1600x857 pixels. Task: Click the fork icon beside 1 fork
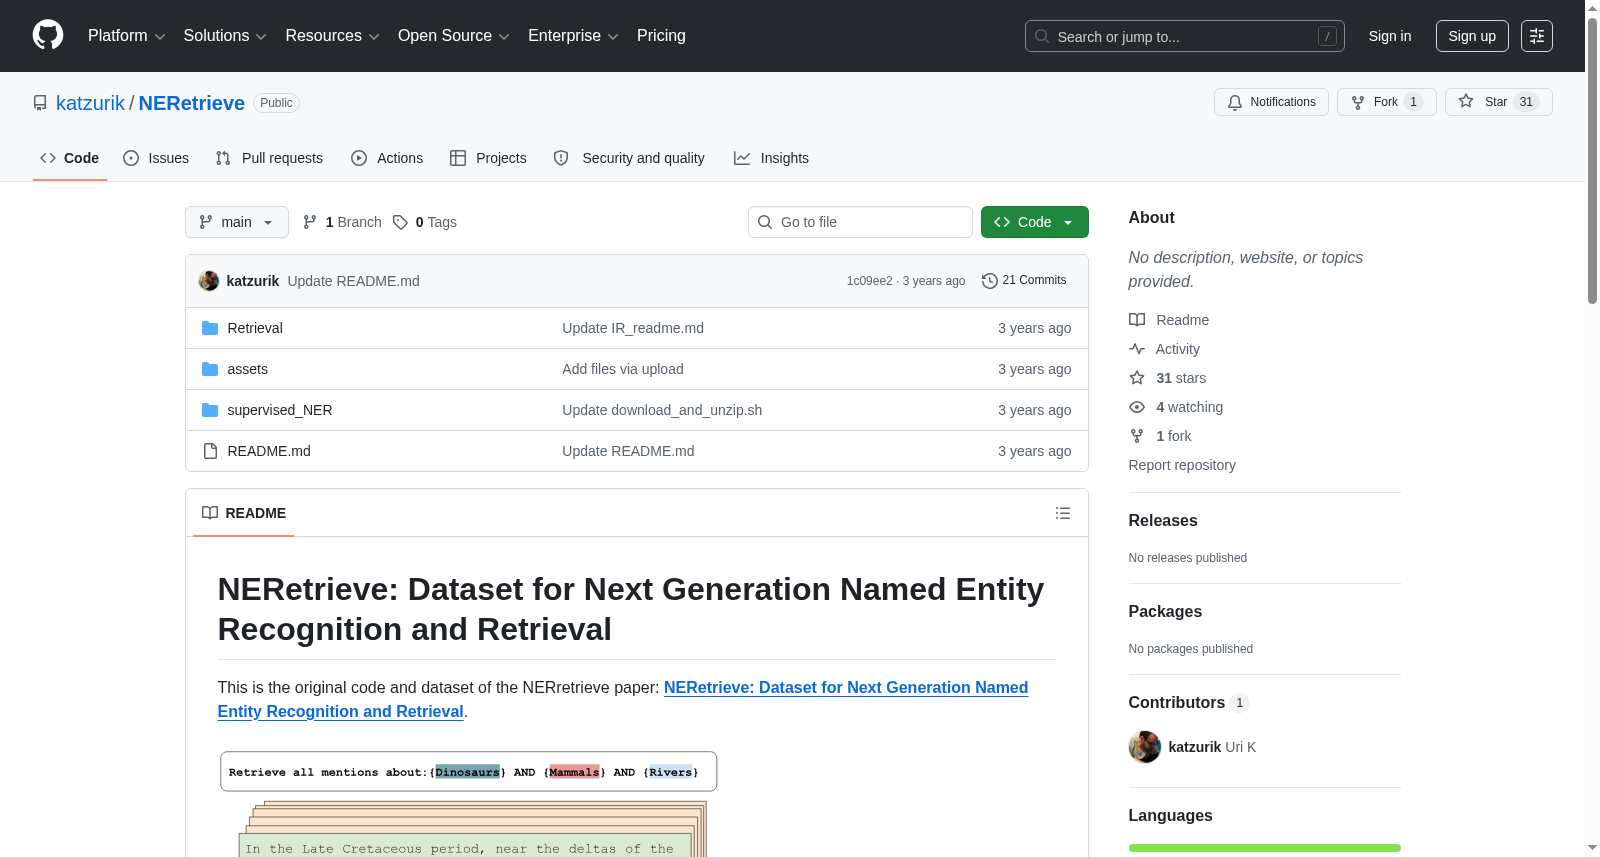(x=1137, y=436)
